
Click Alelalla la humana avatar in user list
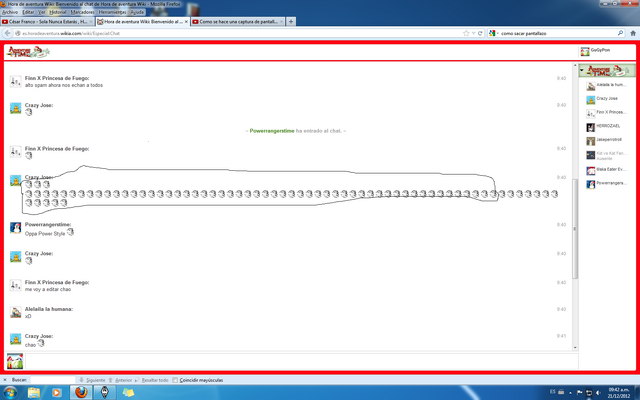click(591, 87)
